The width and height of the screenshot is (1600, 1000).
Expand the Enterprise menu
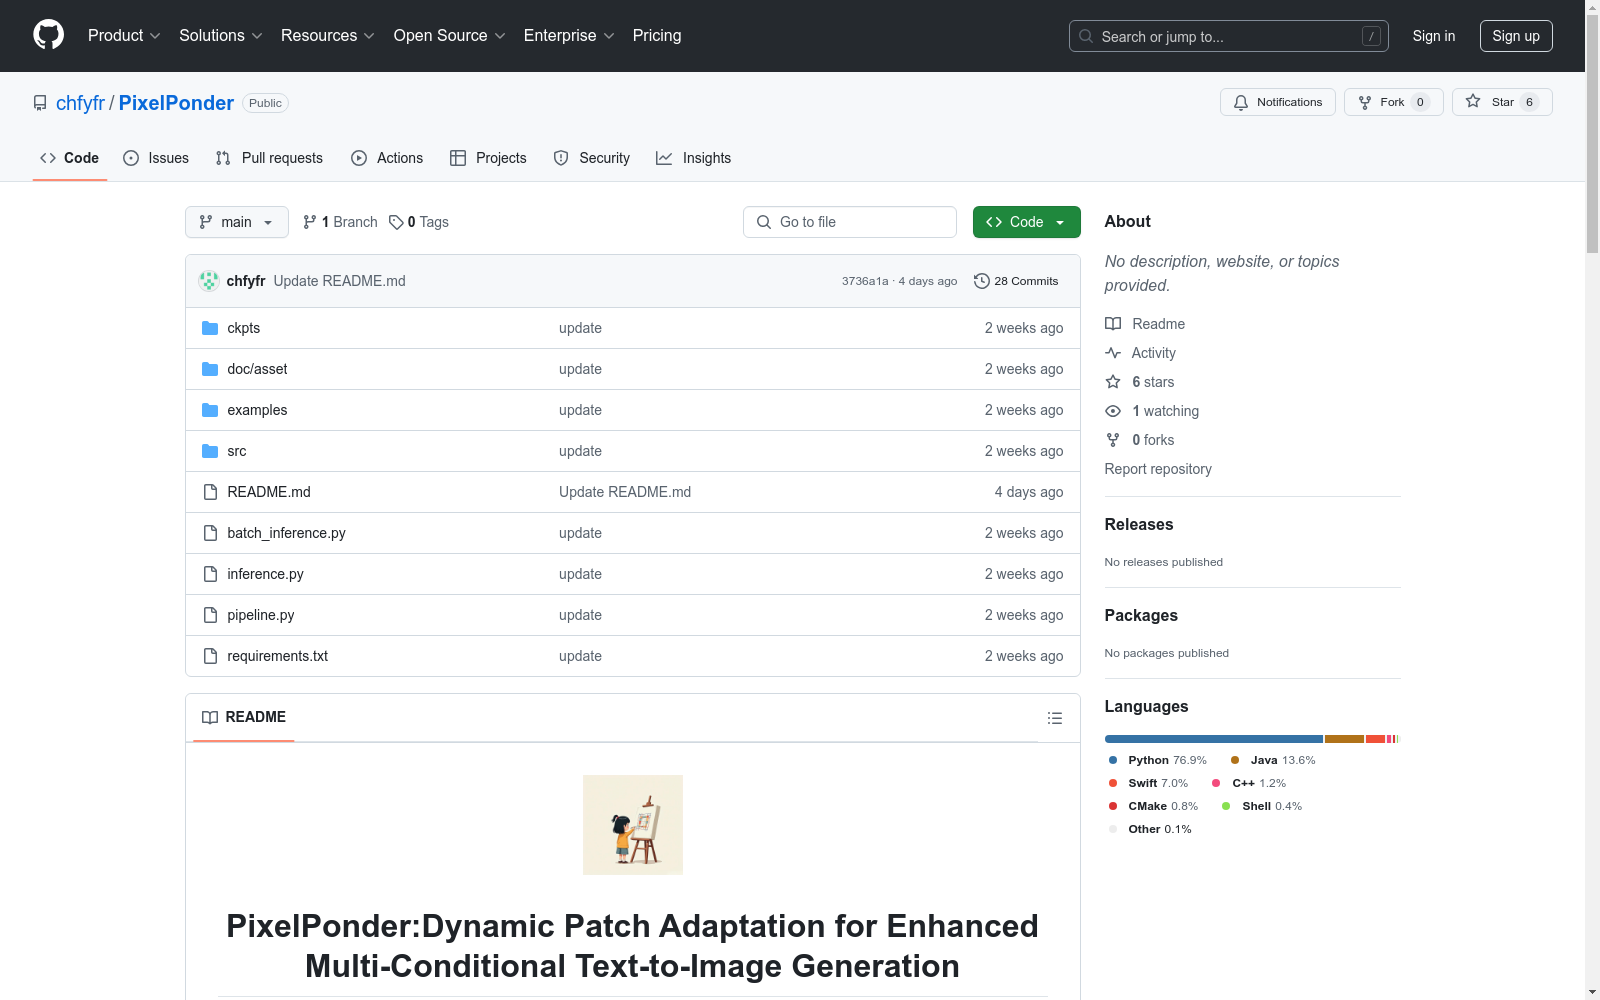[x=569, y=36]
